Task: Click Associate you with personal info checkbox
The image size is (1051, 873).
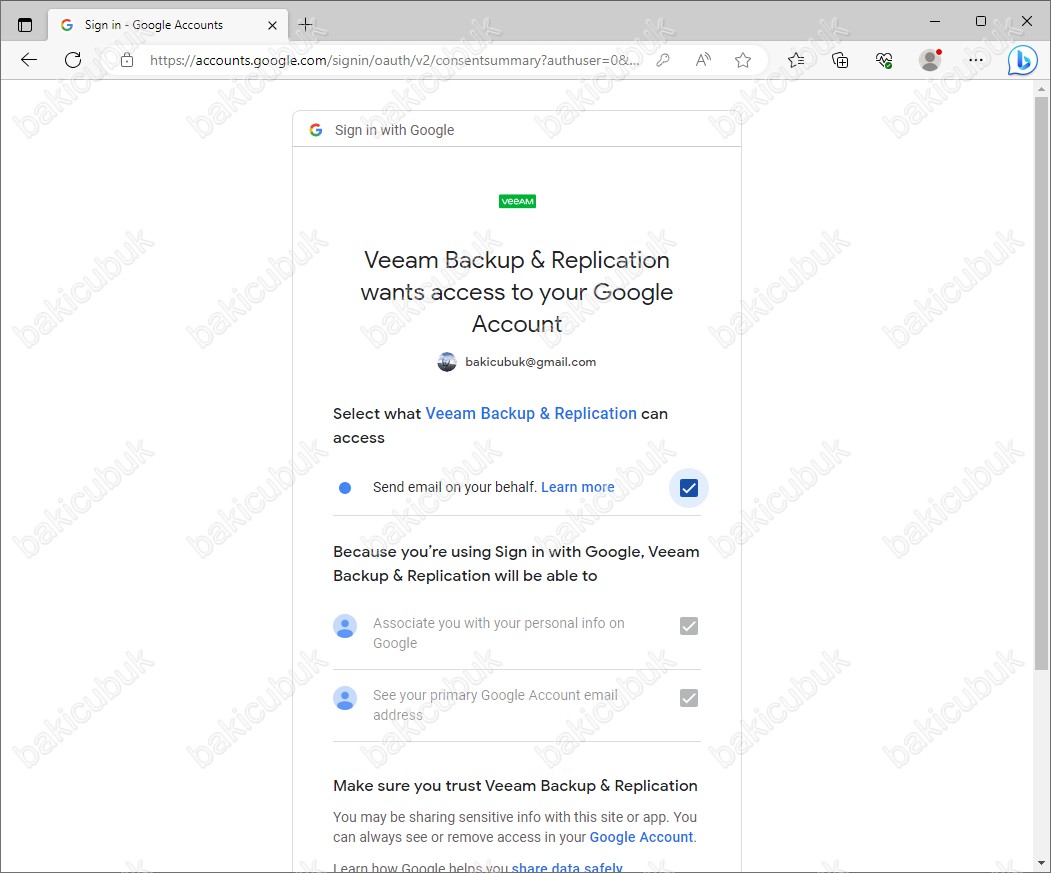Action: tap(689, 626)
